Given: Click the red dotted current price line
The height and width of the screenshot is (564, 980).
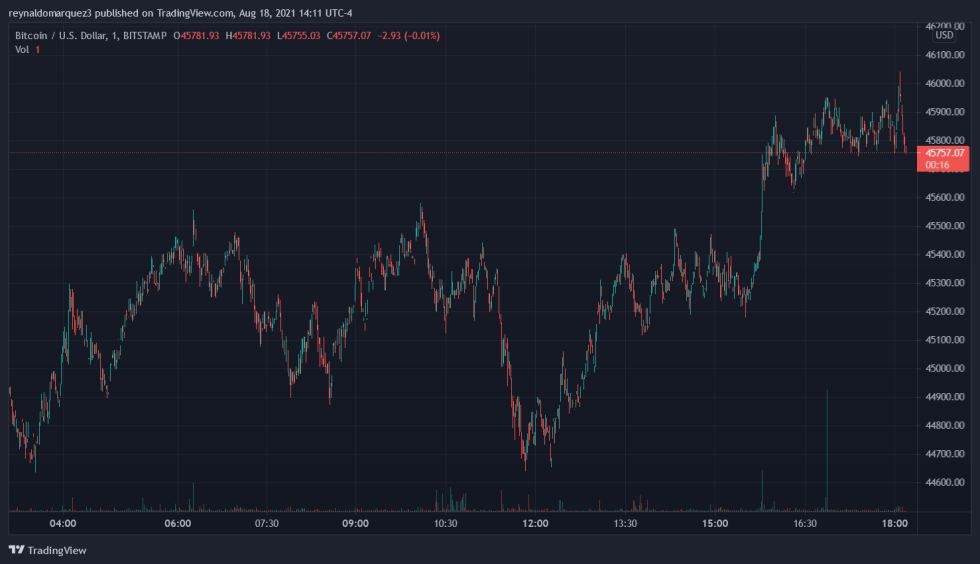Looking at the screenshot, I should 400,153.
